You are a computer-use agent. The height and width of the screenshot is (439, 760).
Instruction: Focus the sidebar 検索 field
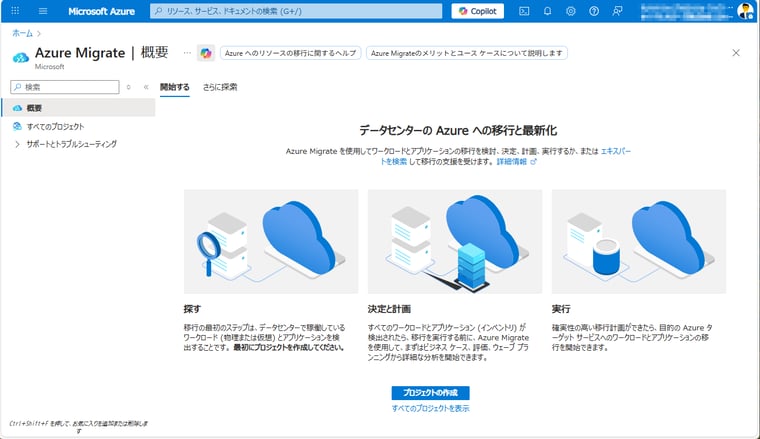pos(64,87)
